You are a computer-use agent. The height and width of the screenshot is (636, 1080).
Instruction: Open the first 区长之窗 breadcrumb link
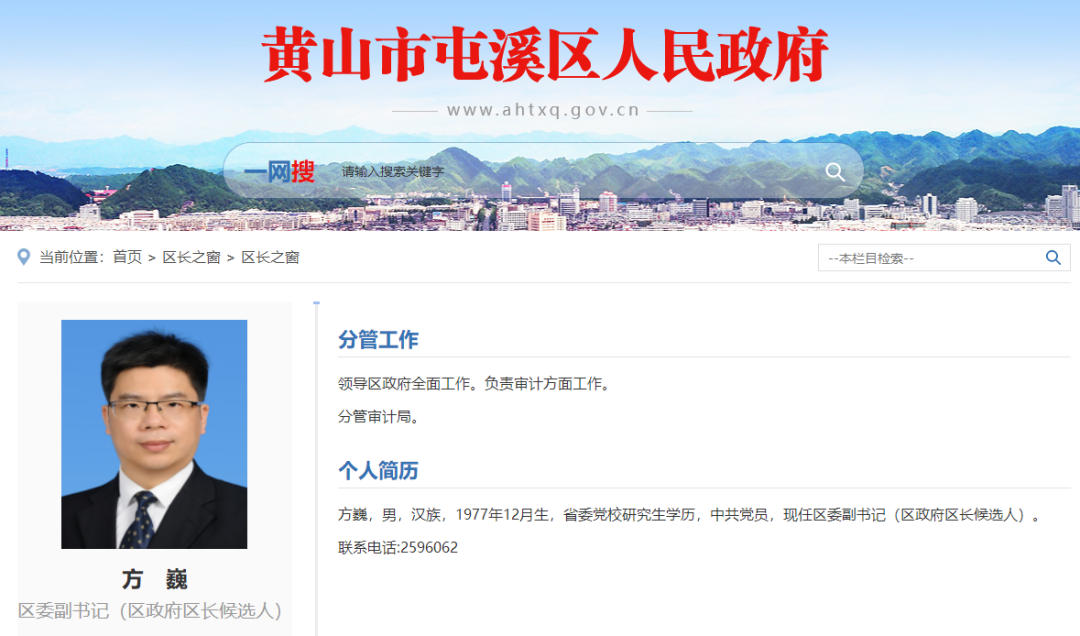pos(191,257)
